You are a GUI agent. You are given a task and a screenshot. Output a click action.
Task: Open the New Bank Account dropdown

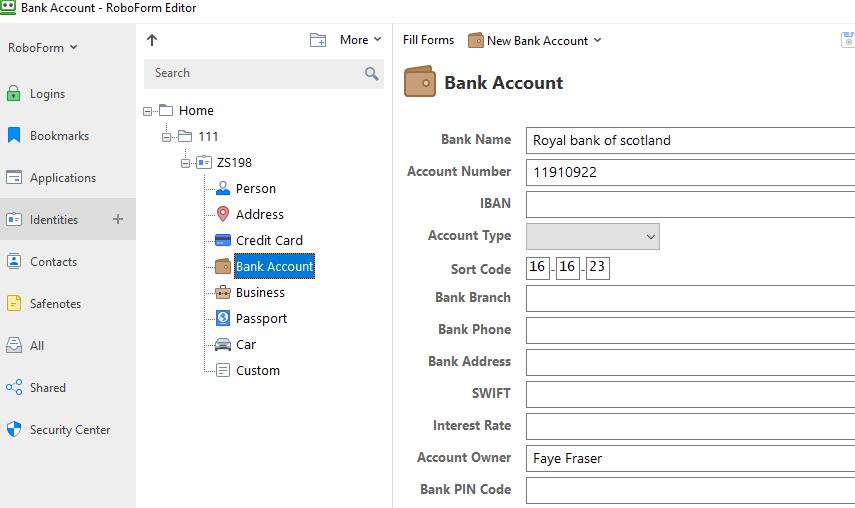[x=535, y=40]
